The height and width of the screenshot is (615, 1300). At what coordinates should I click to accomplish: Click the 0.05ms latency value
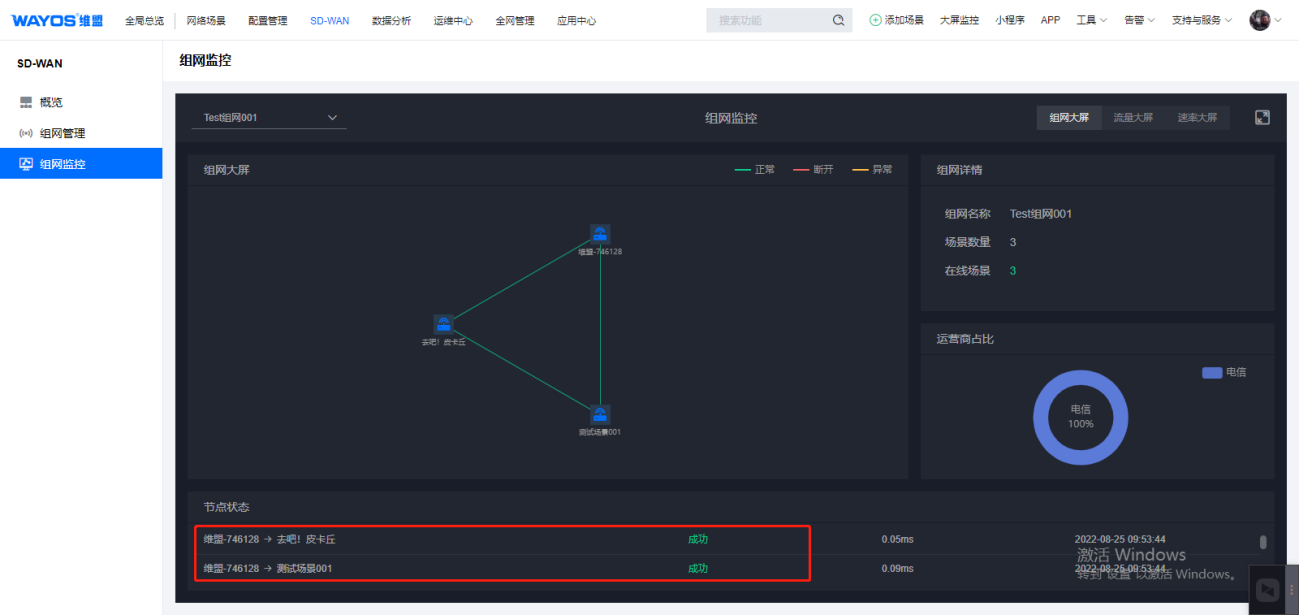pos(898,539)
